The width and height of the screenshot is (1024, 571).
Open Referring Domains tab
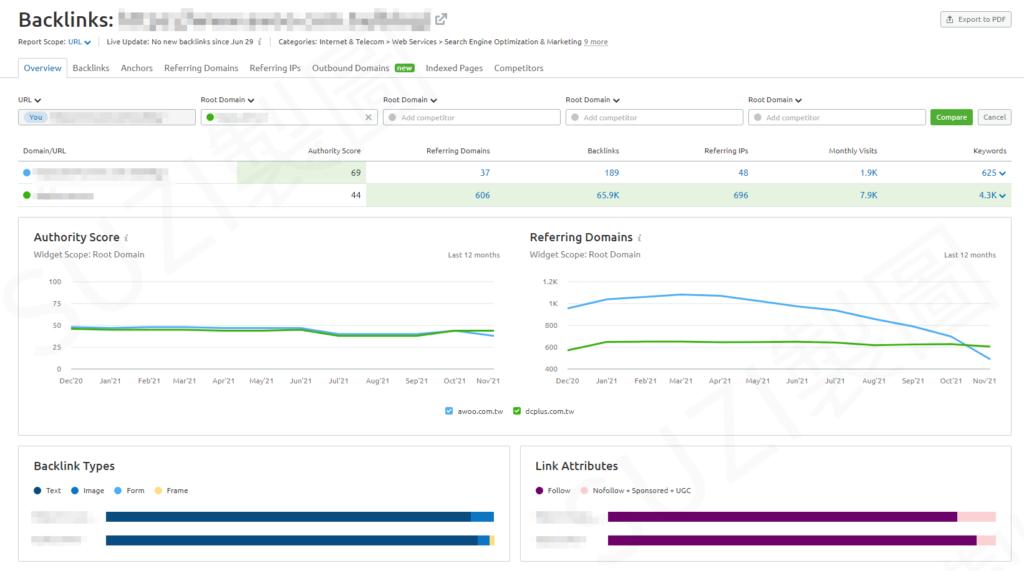click(201, 68)
